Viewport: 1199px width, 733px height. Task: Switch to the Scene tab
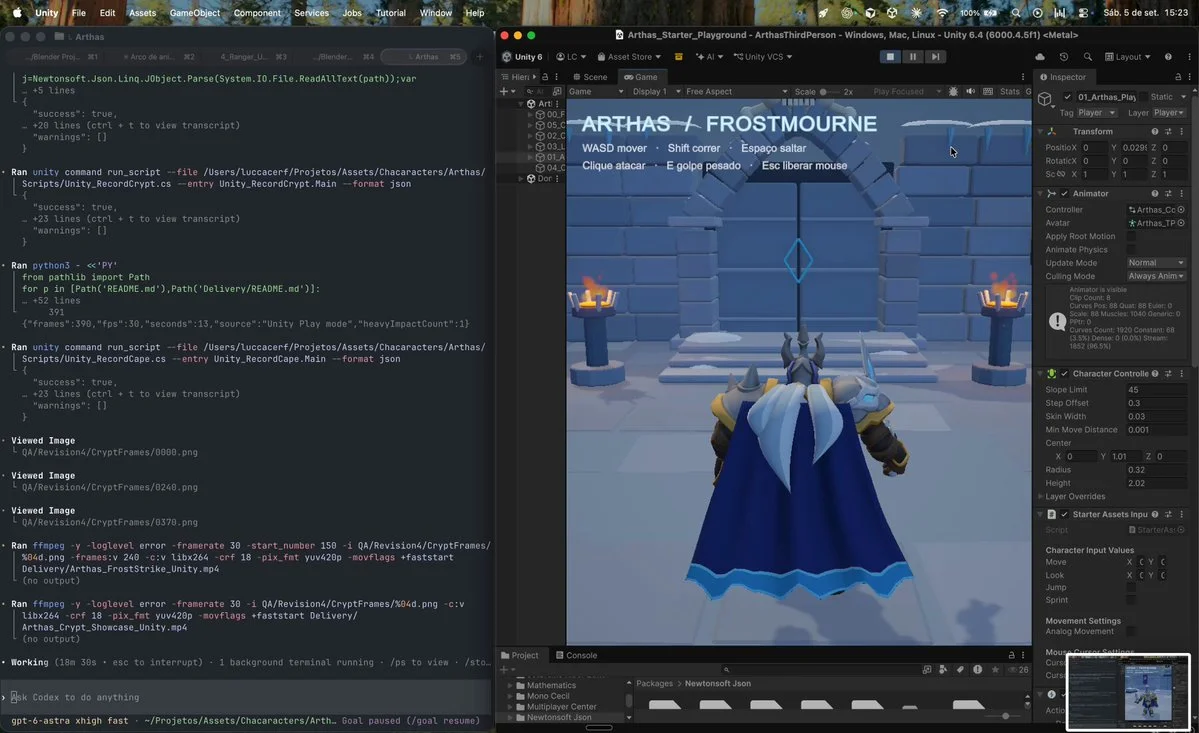(x=590, y=76)
